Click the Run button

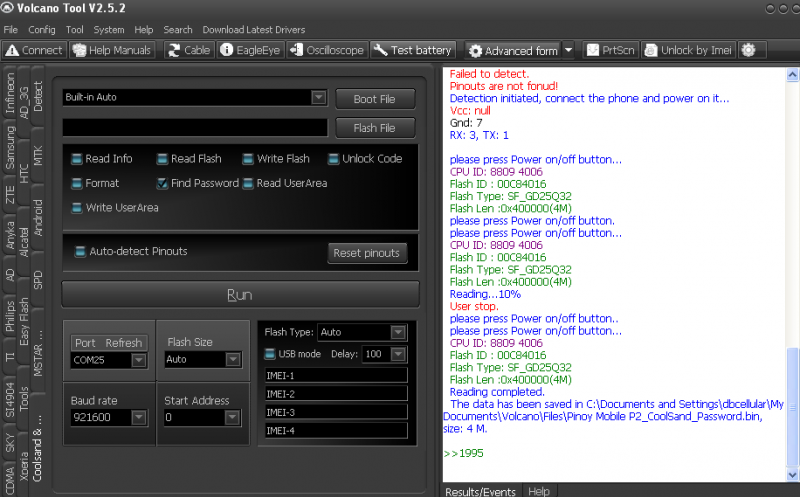[x=240, y=294]
